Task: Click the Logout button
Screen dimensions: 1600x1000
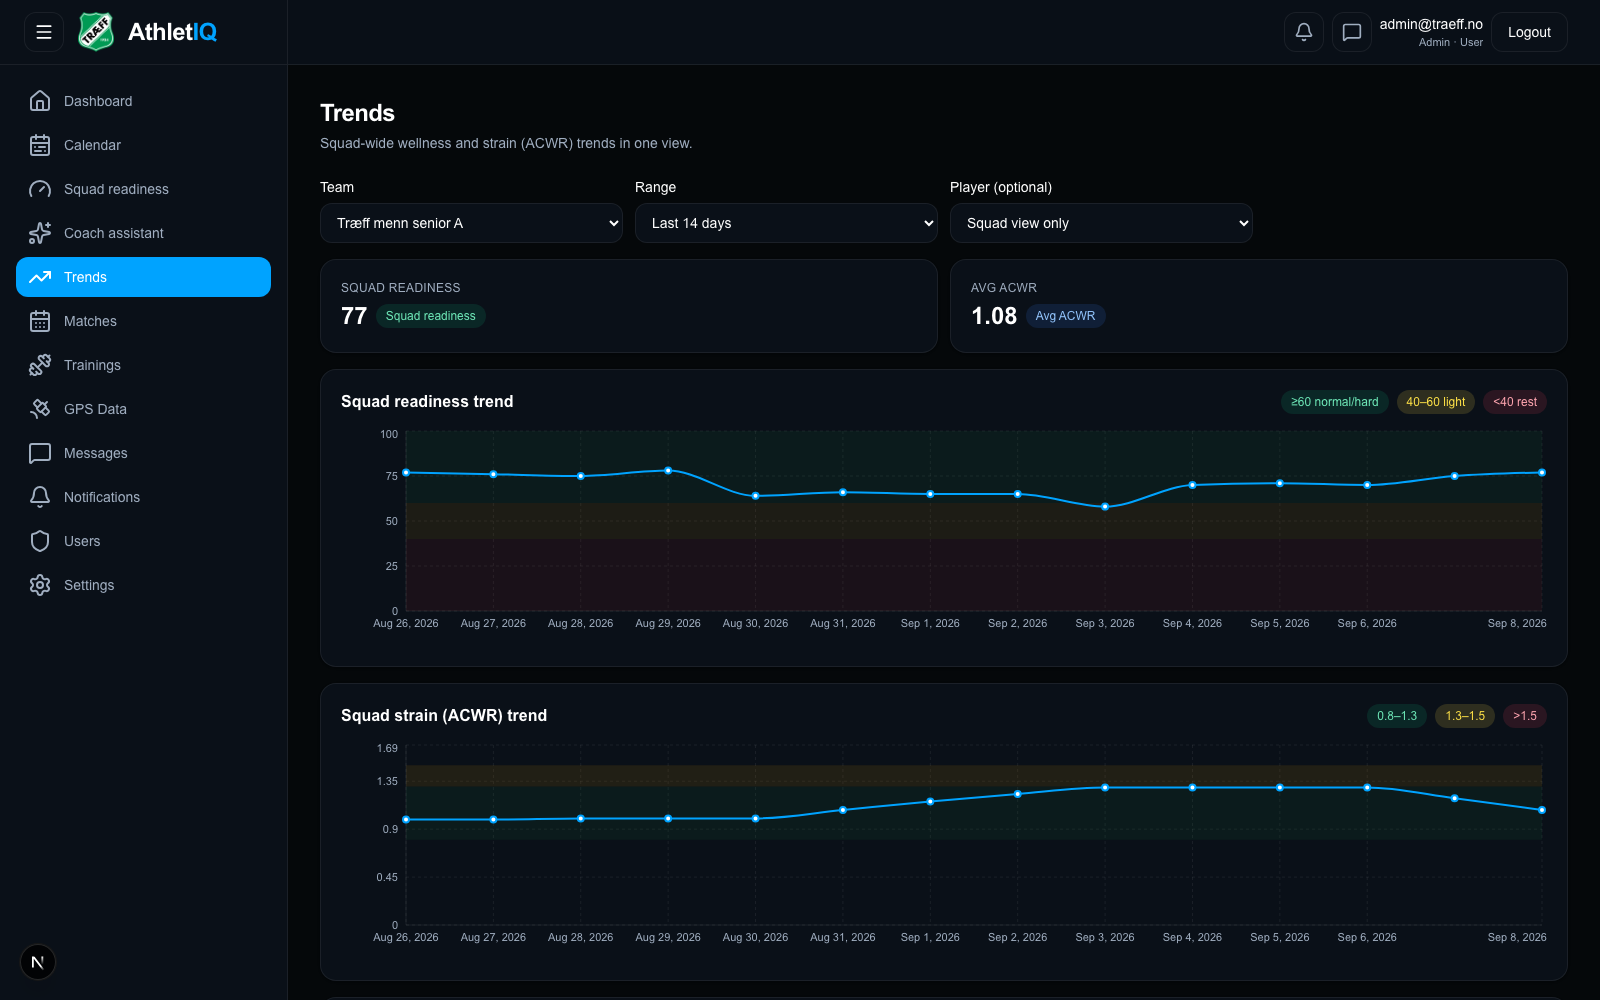Action: point(1529,32)
